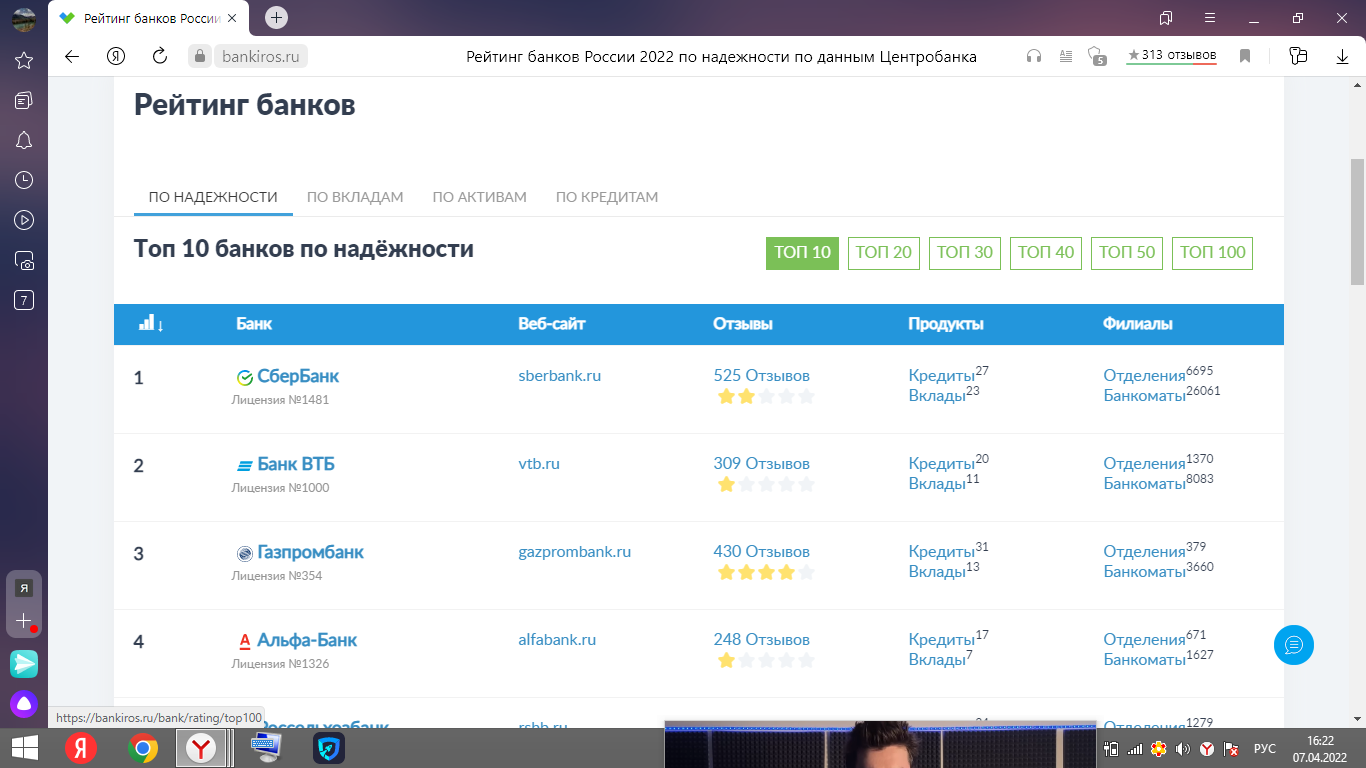
Task: Switch to ПО ВКЛАДАМ tab
Action: [x=355, y=197]
